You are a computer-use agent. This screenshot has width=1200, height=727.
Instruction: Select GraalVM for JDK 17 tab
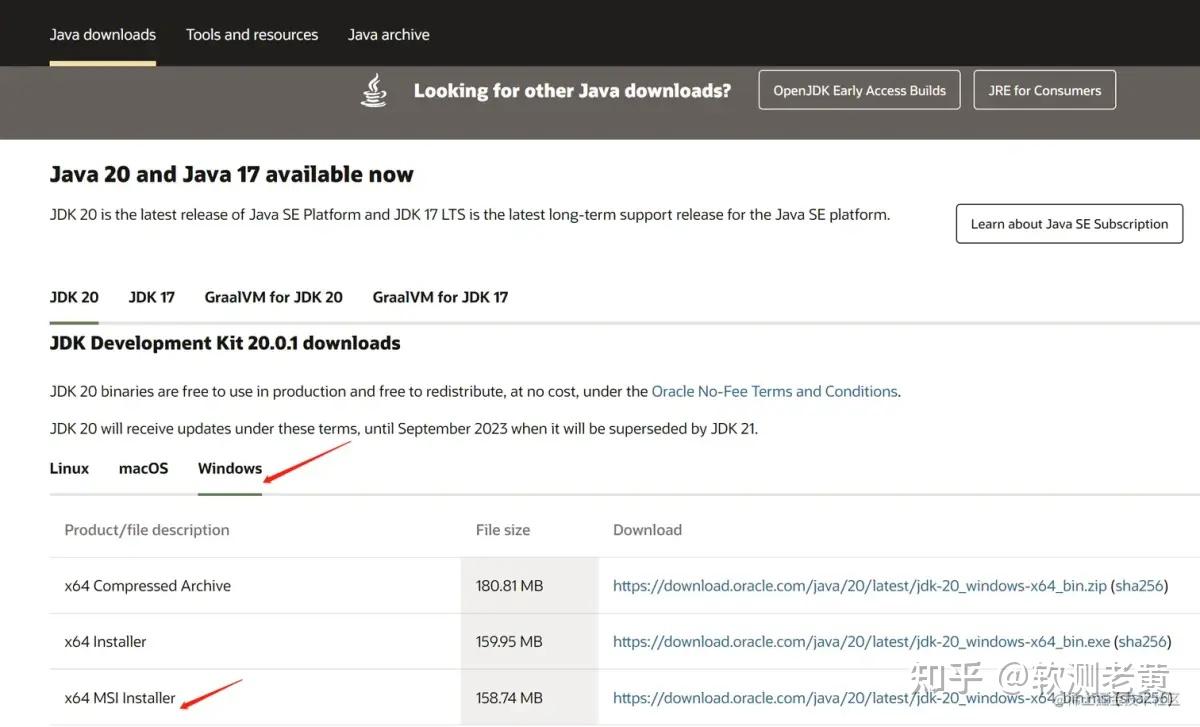coord(440,297)
